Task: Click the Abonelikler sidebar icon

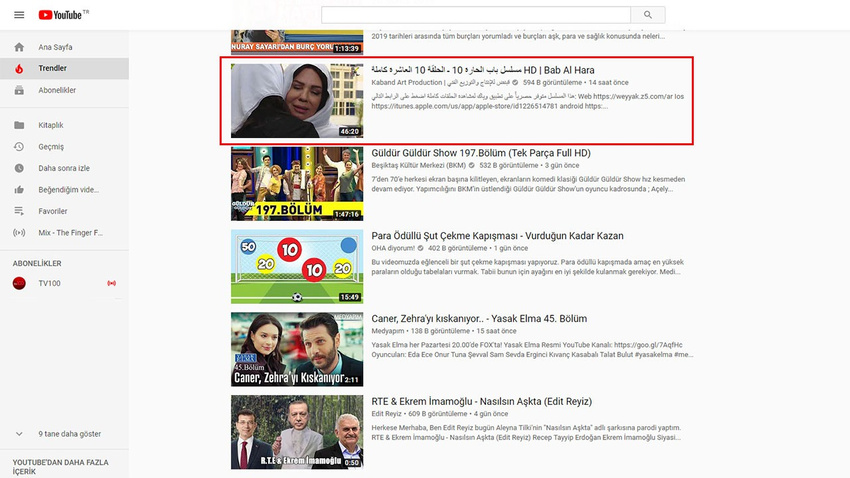Action: pyautogui.click(x=19, y=90)
